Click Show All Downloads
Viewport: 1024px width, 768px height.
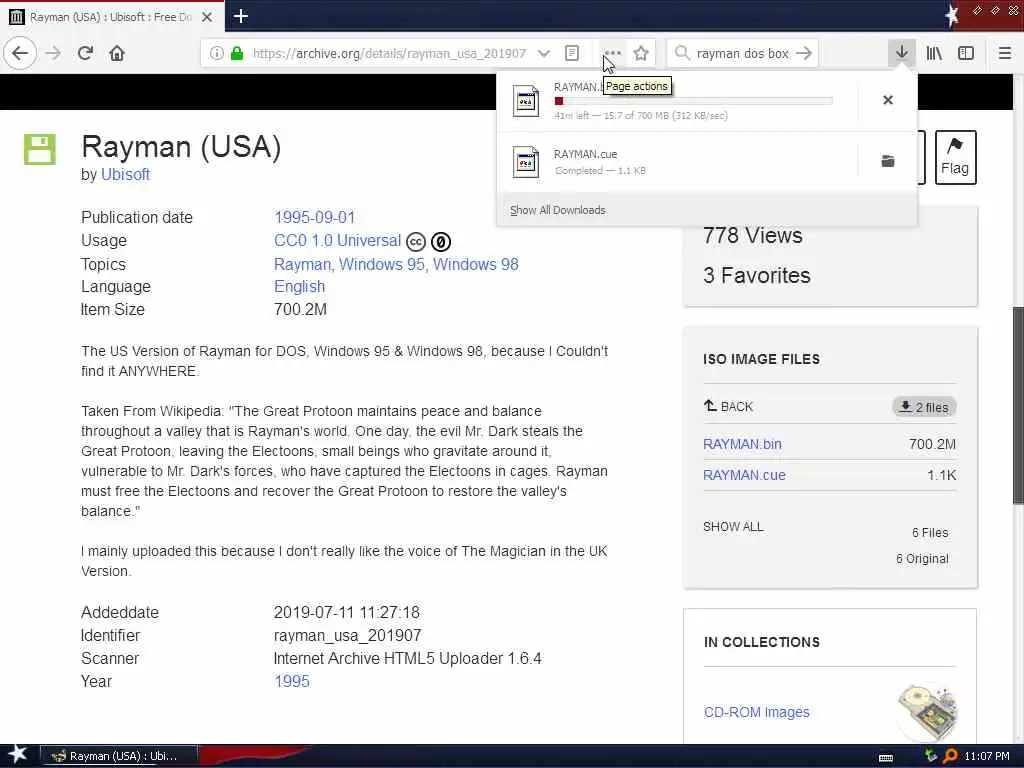[x=557, y=210]
